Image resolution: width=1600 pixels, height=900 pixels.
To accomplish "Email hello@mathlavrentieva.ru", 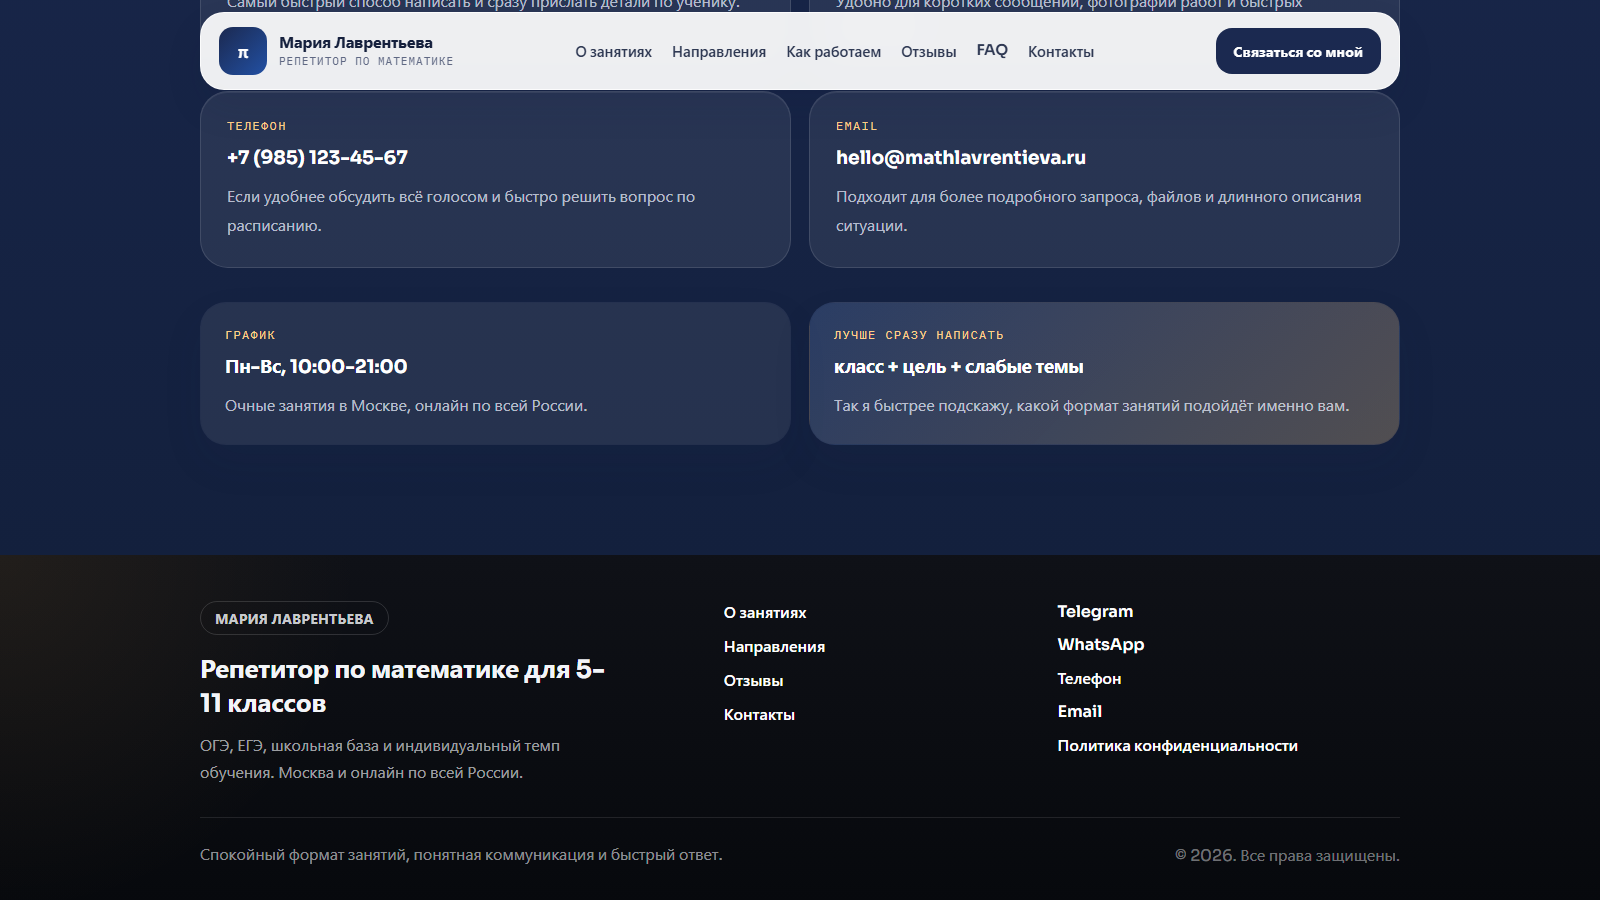I will 961,157.
